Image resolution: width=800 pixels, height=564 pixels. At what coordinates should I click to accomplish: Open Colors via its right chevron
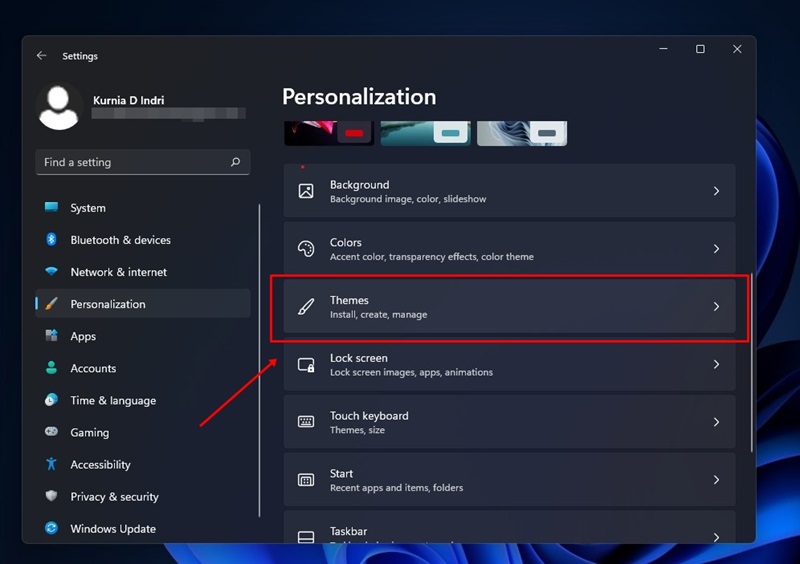[716, 249]
